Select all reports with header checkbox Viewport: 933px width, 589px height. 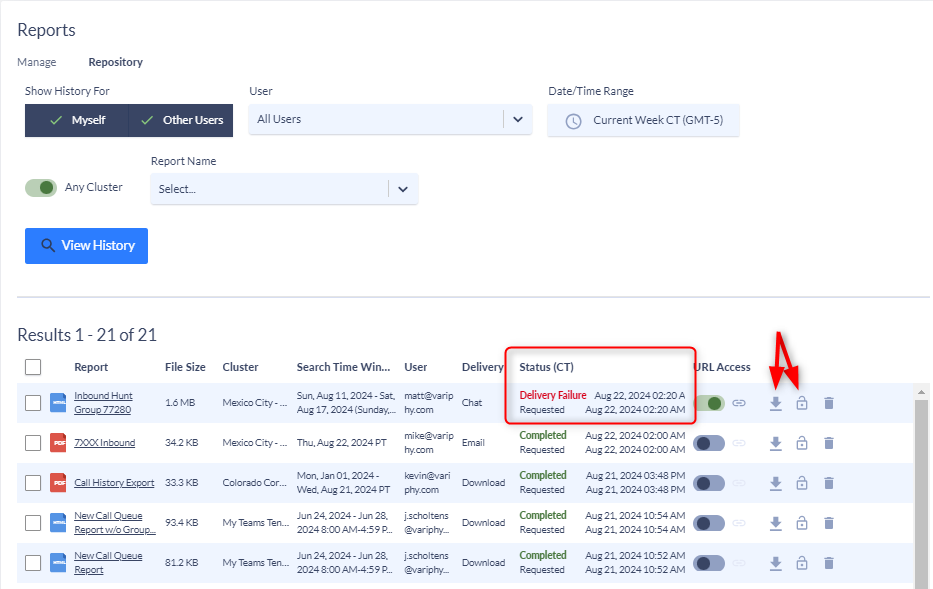pyautogui.click(x=33, y=367)
